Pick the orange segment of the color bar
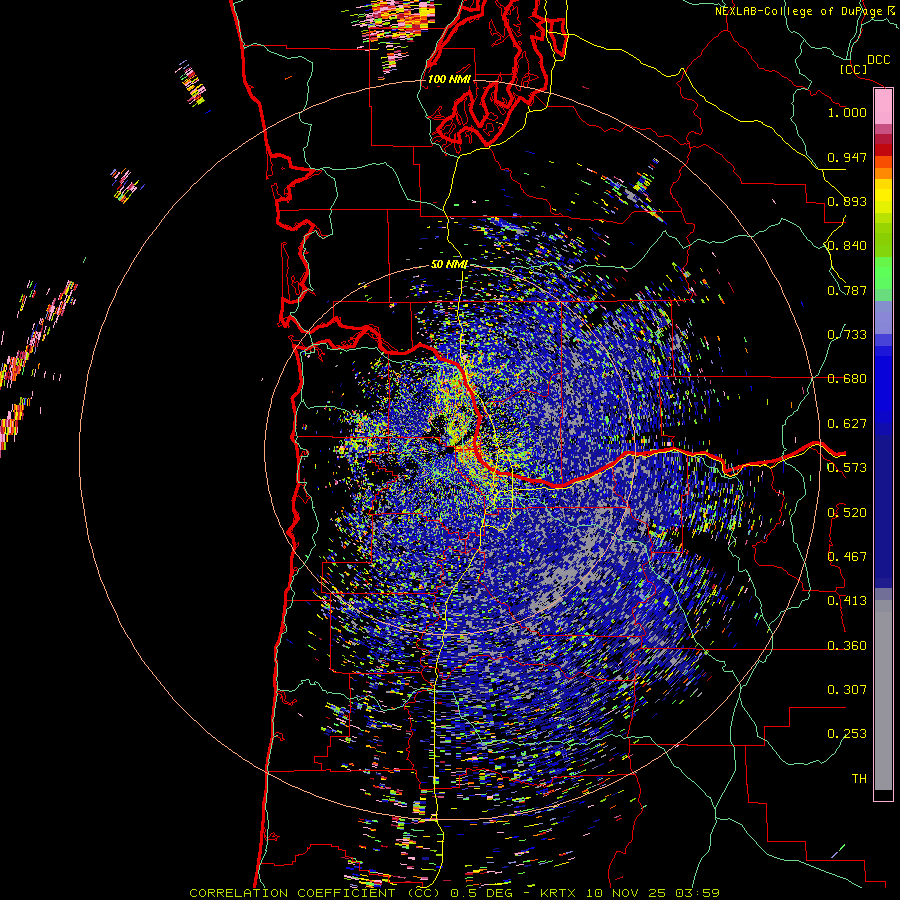 pyautogui.click(x=883, y=173)
